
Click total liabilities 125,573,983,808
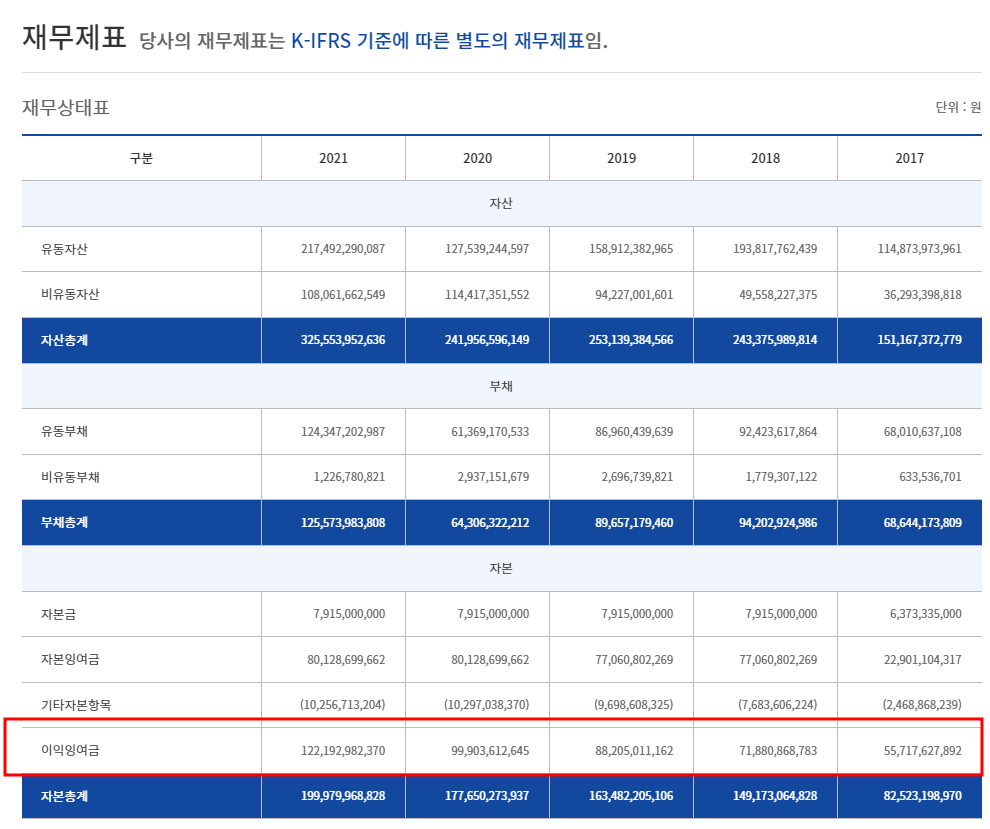[343, 522]
